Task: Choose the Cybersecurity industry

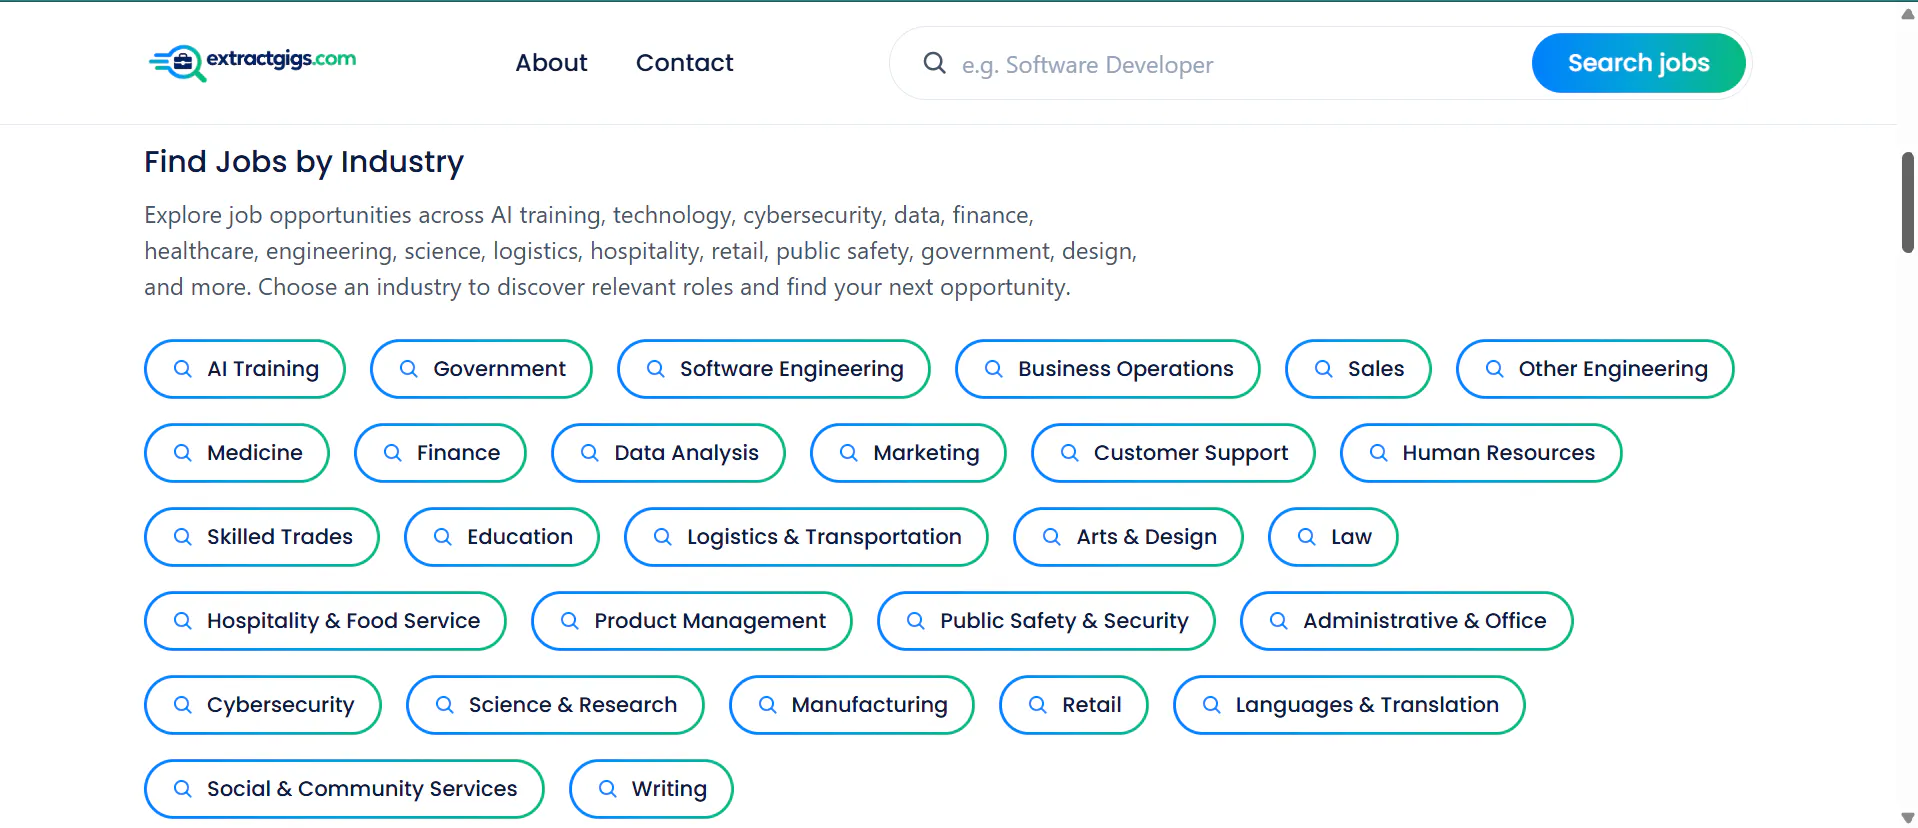Action: point(263,705)
